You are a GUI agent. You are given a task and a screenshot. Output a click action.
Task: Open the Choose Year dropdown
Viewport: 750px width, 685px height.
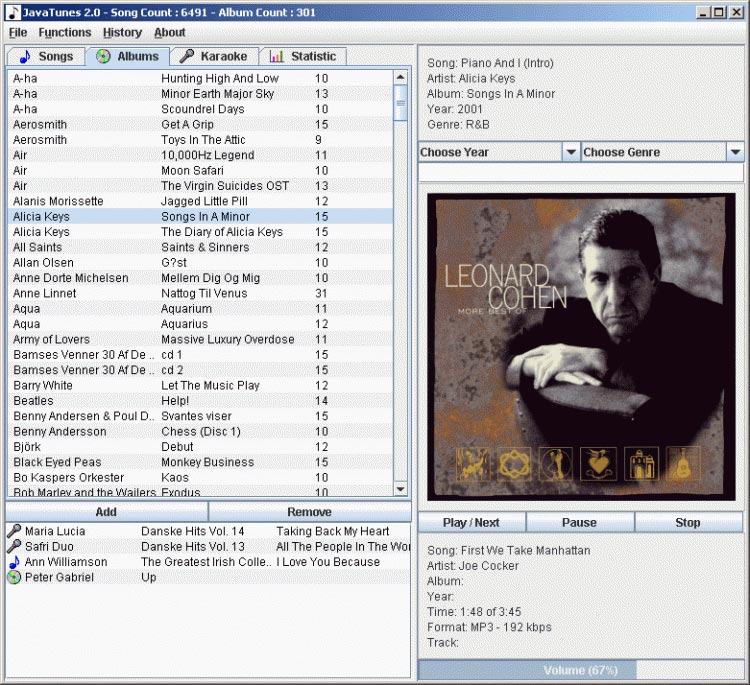[570, 152]
